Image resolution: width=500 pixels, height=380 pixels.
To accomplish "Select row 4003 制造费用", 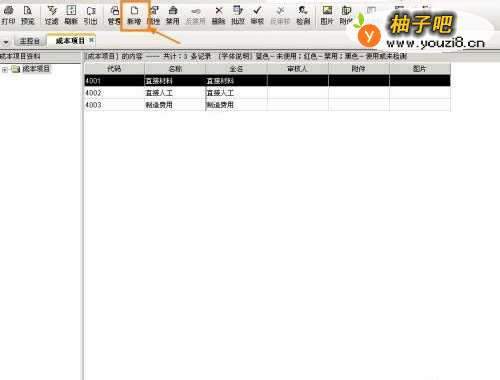I will click(x=267, y=105).
